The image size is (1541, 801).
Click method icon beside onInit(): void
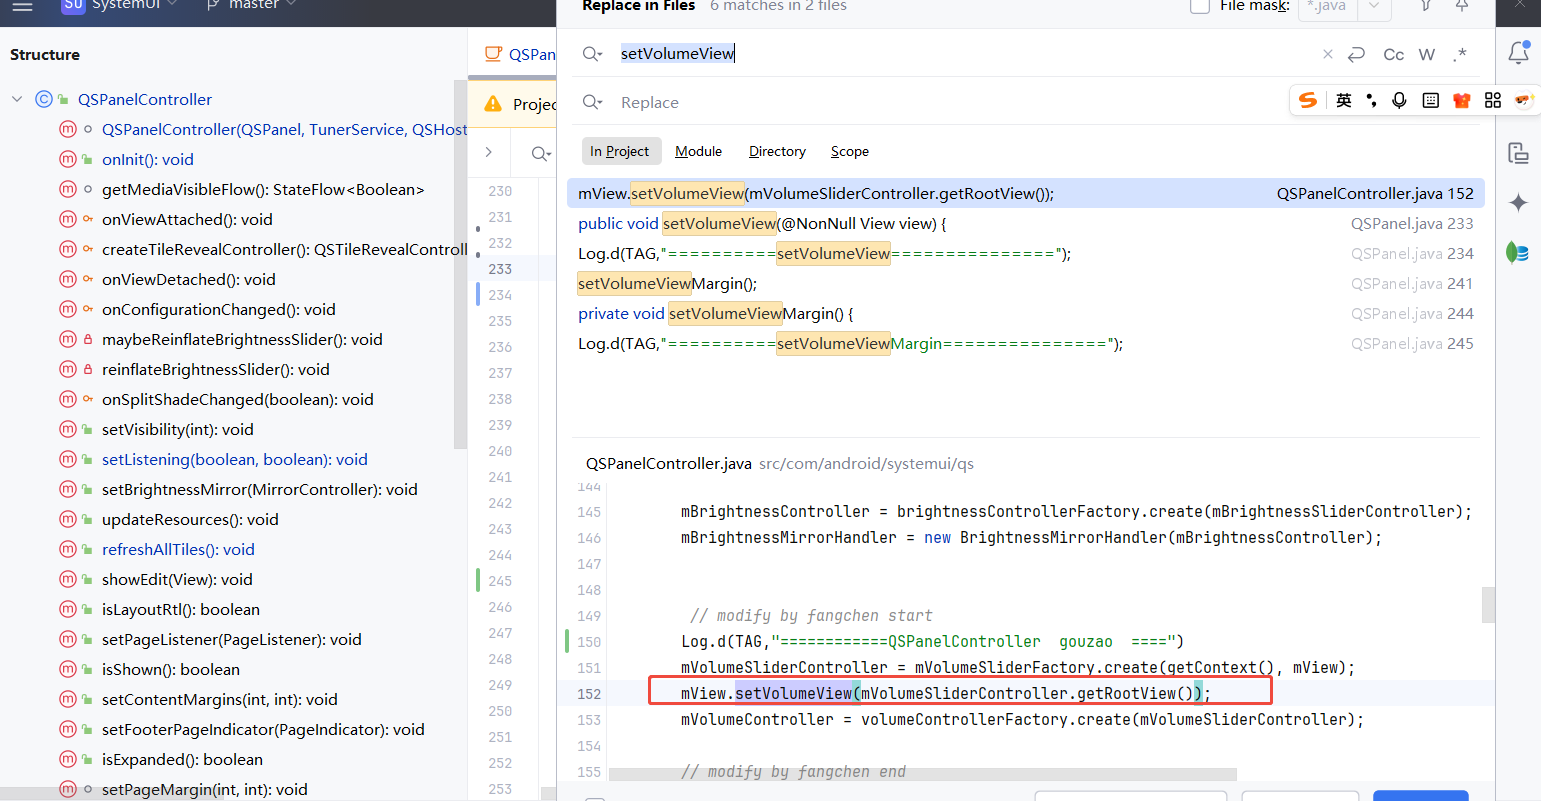pos(68,159)
